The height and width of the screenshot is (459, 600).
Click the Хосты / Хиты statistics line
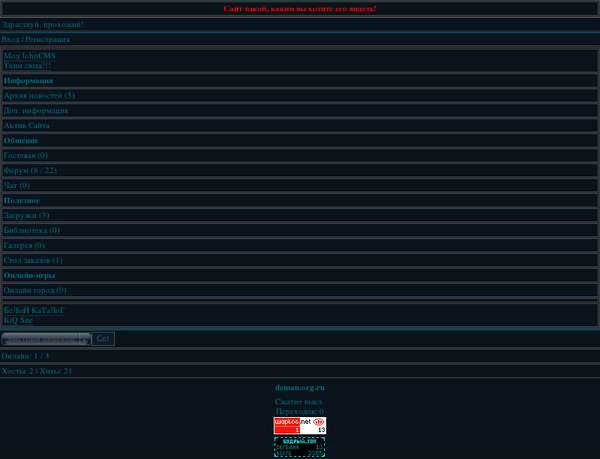click(37, 371)
